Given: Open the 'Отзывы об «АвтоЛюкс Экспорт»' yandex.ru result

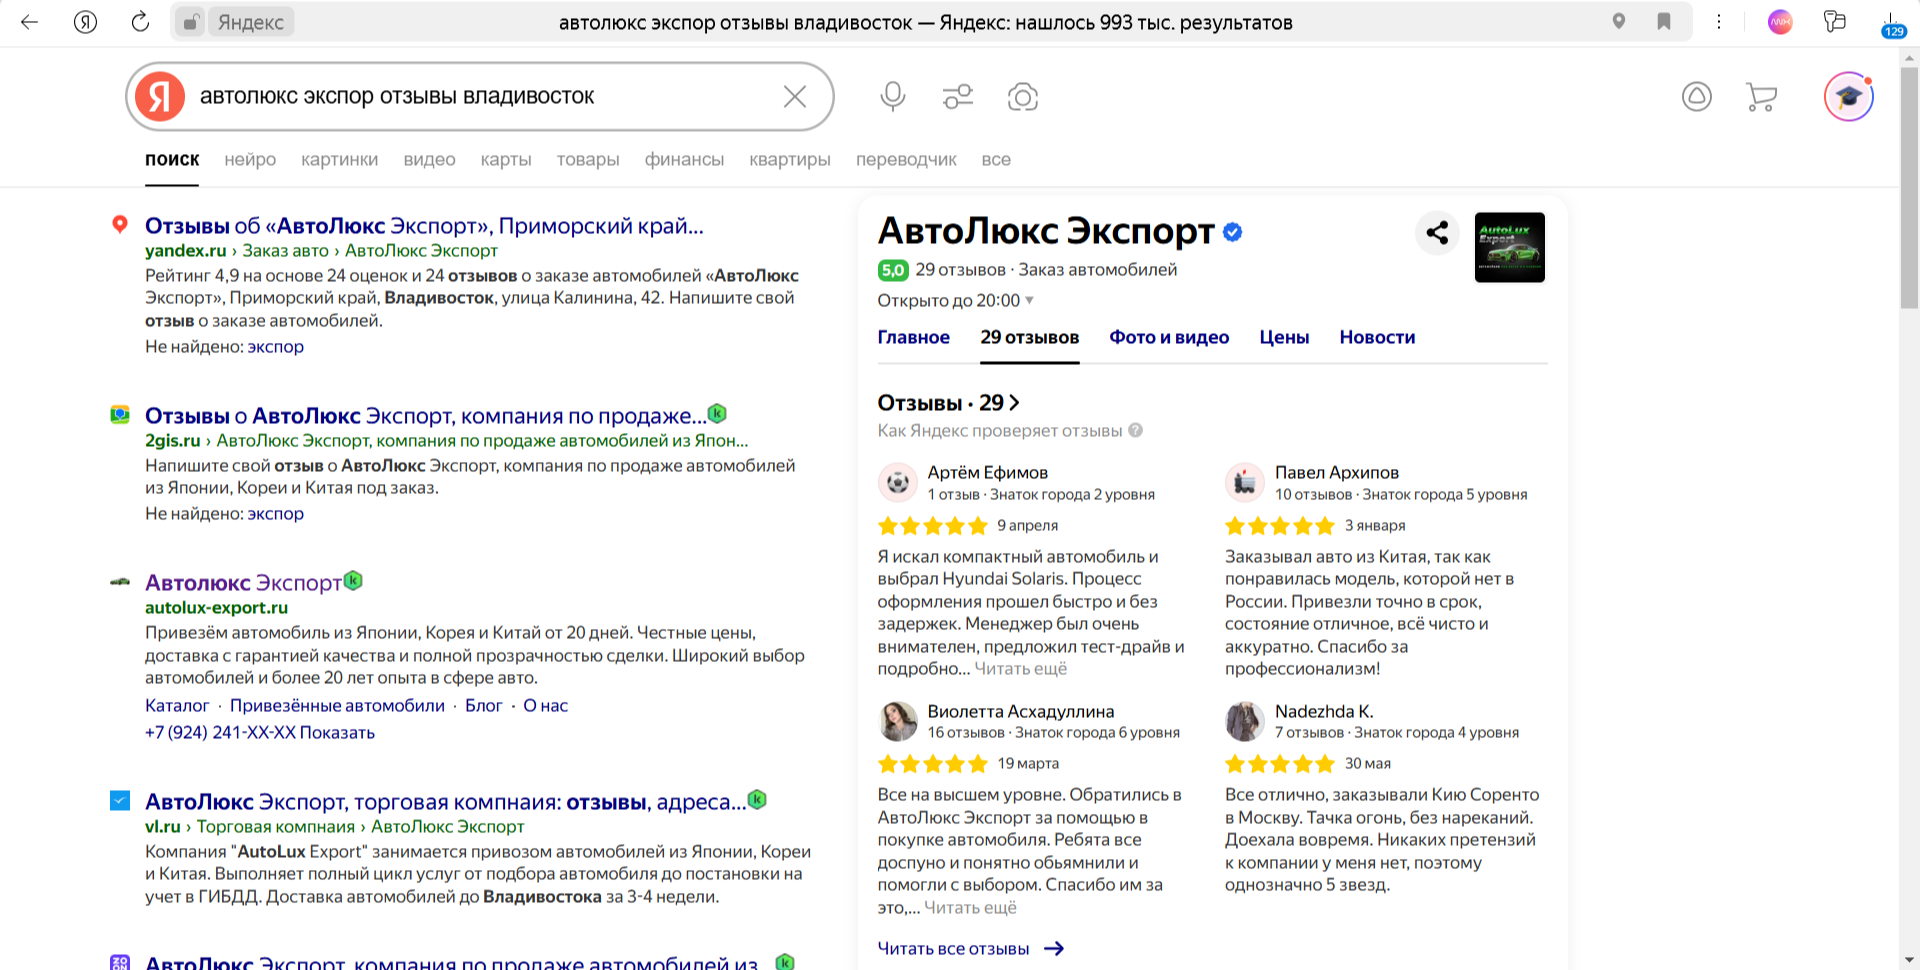Looking at the screenshot, I should tap(424, 226).
